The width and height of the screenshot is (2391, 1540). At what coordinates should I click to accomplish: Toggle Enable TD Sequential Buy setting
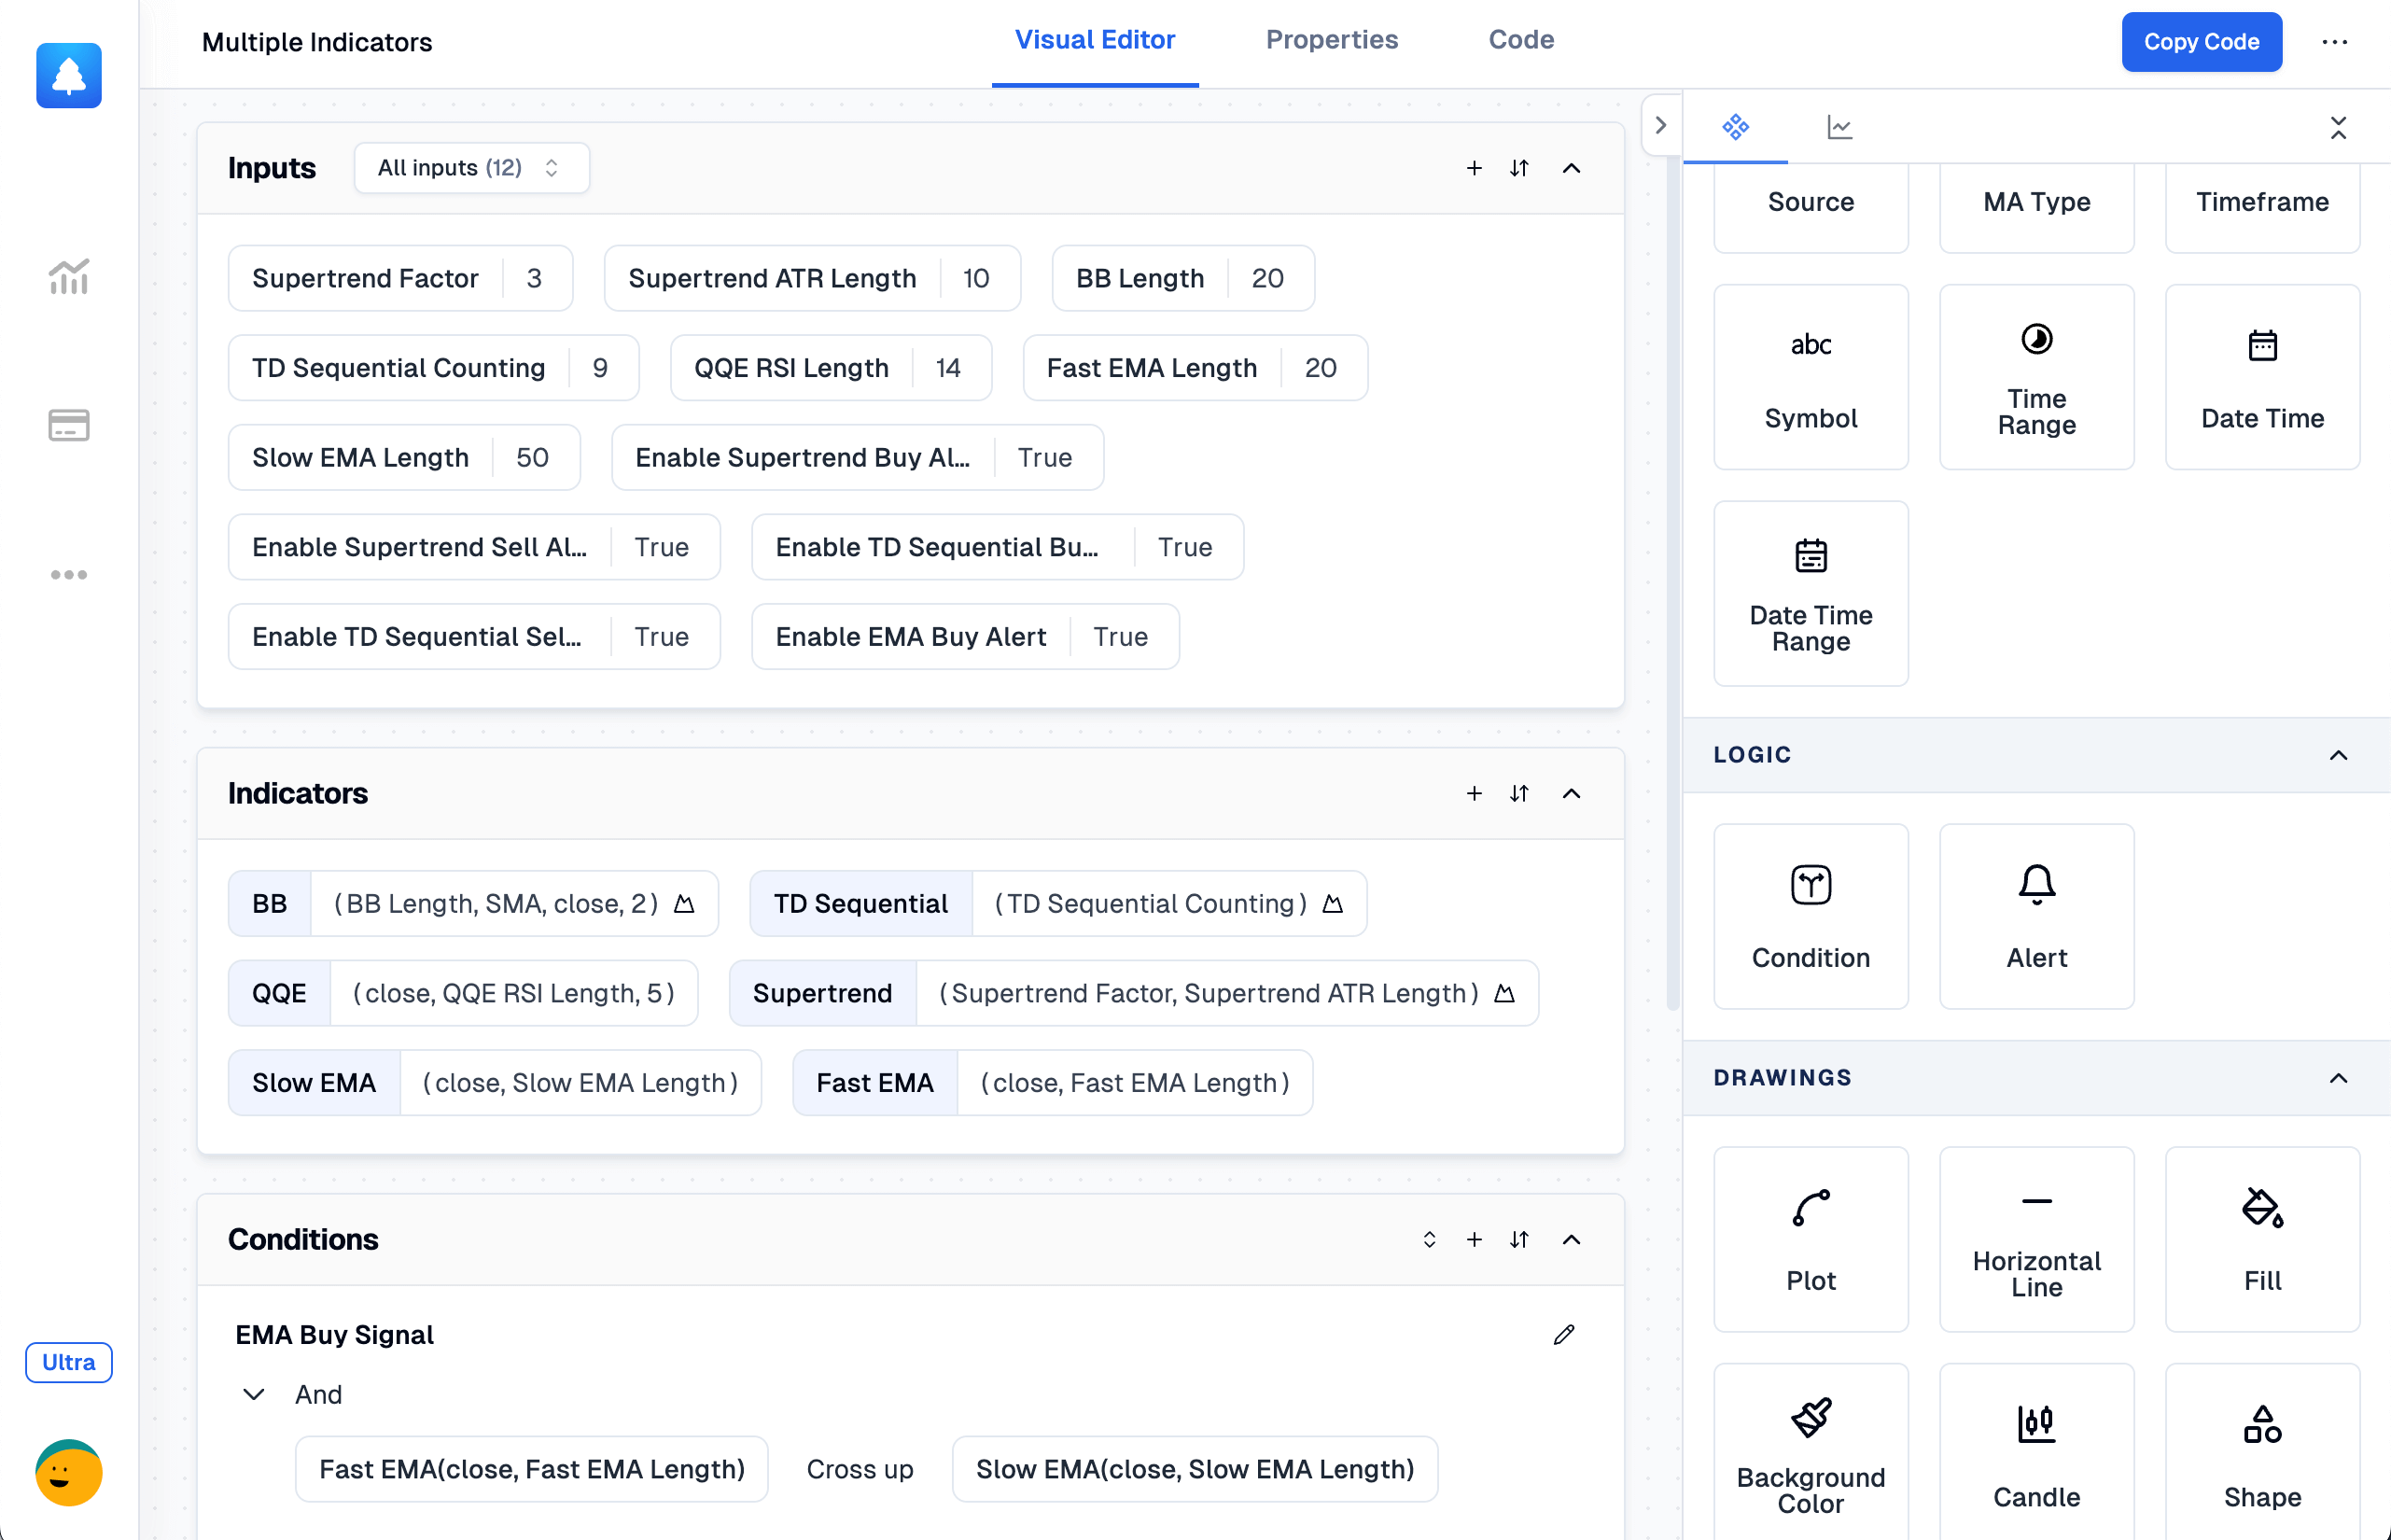point(1185,547)
